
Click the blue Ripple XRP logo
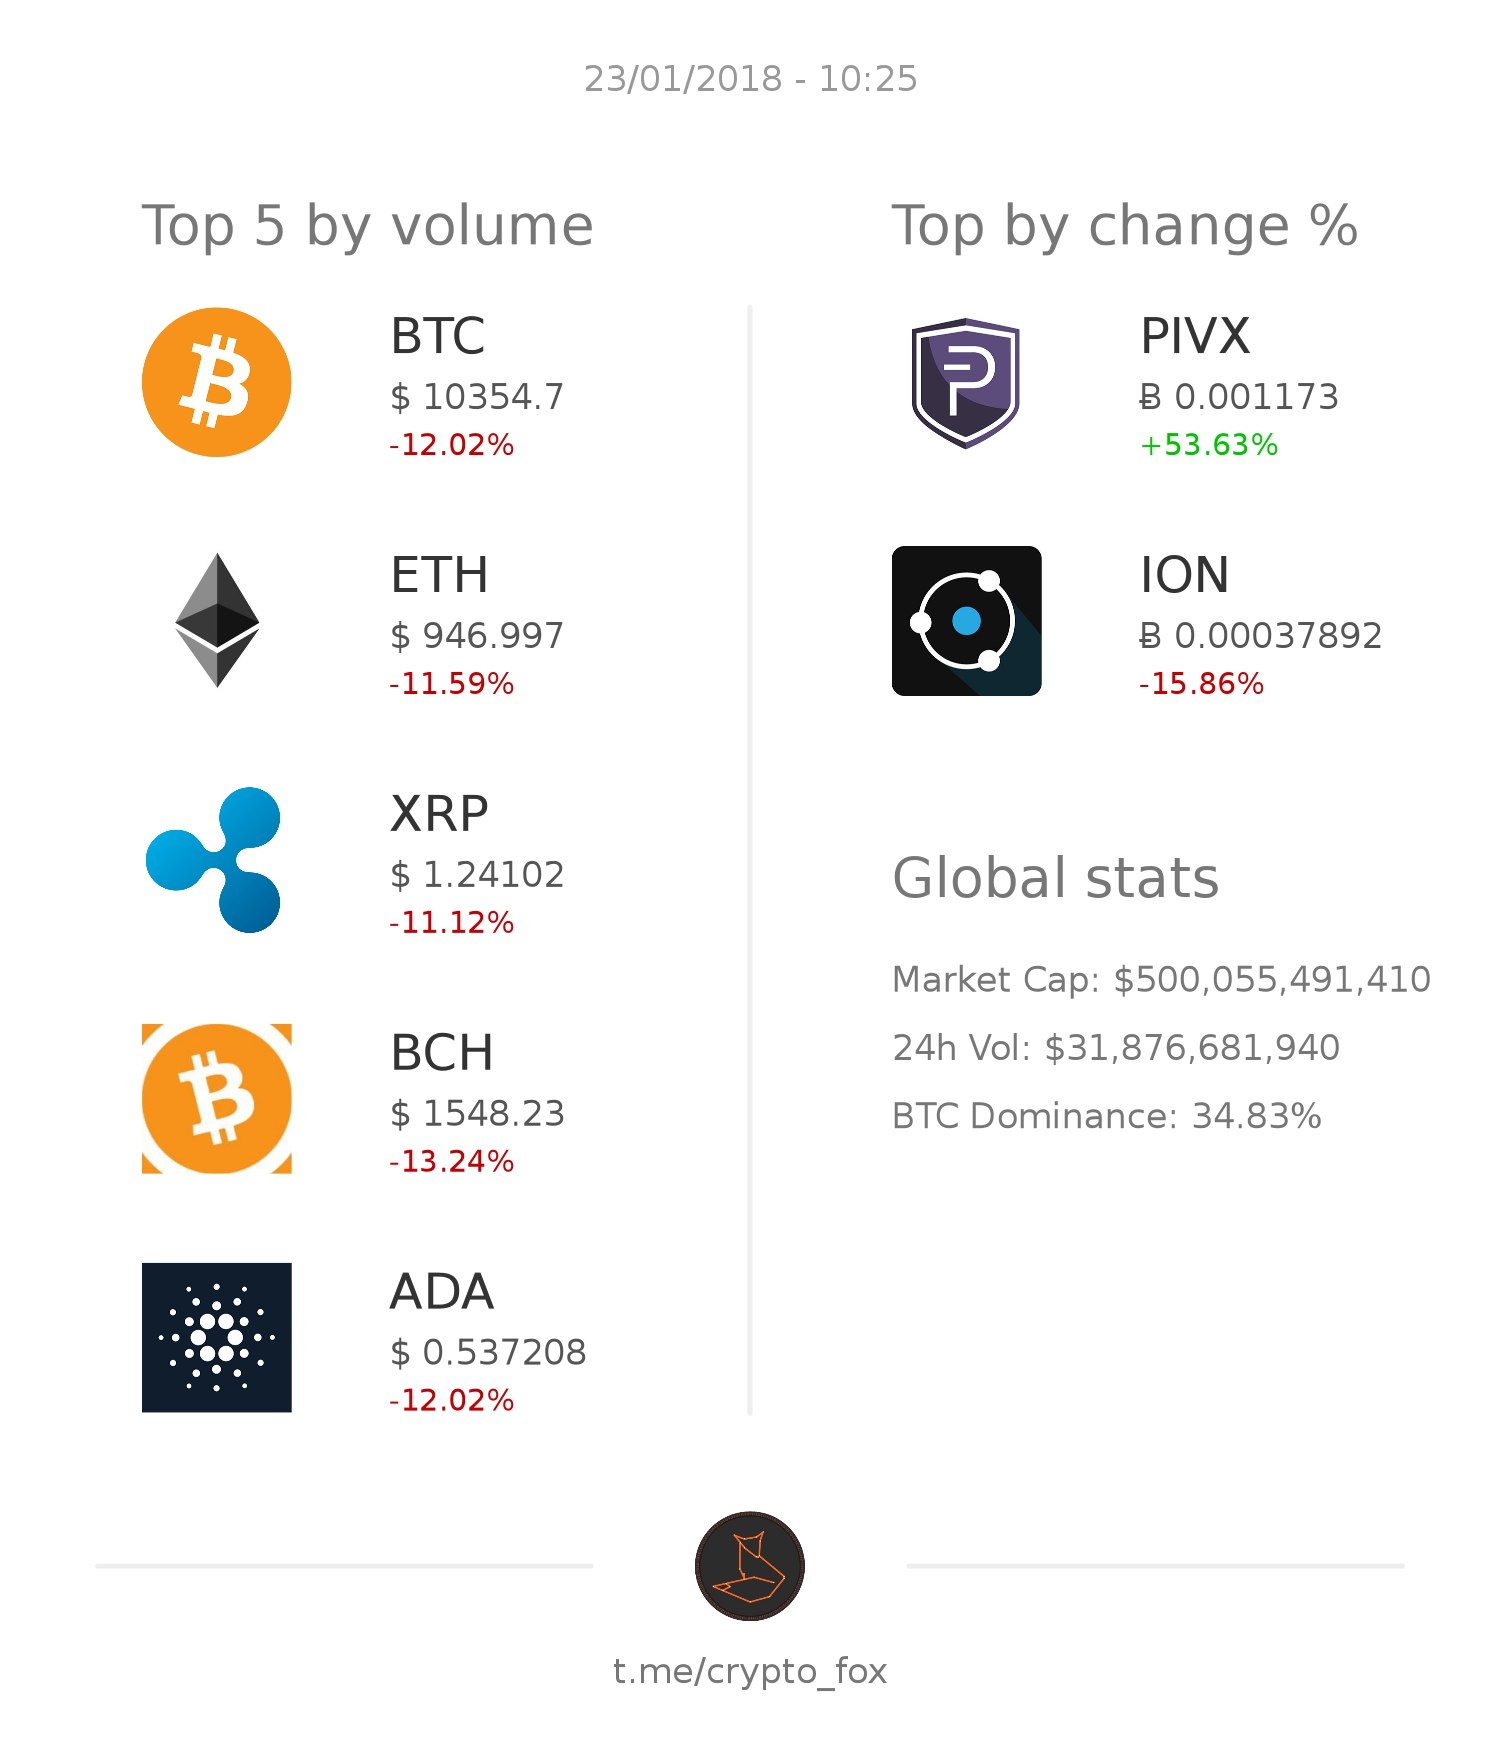click(x=214, y=860)
